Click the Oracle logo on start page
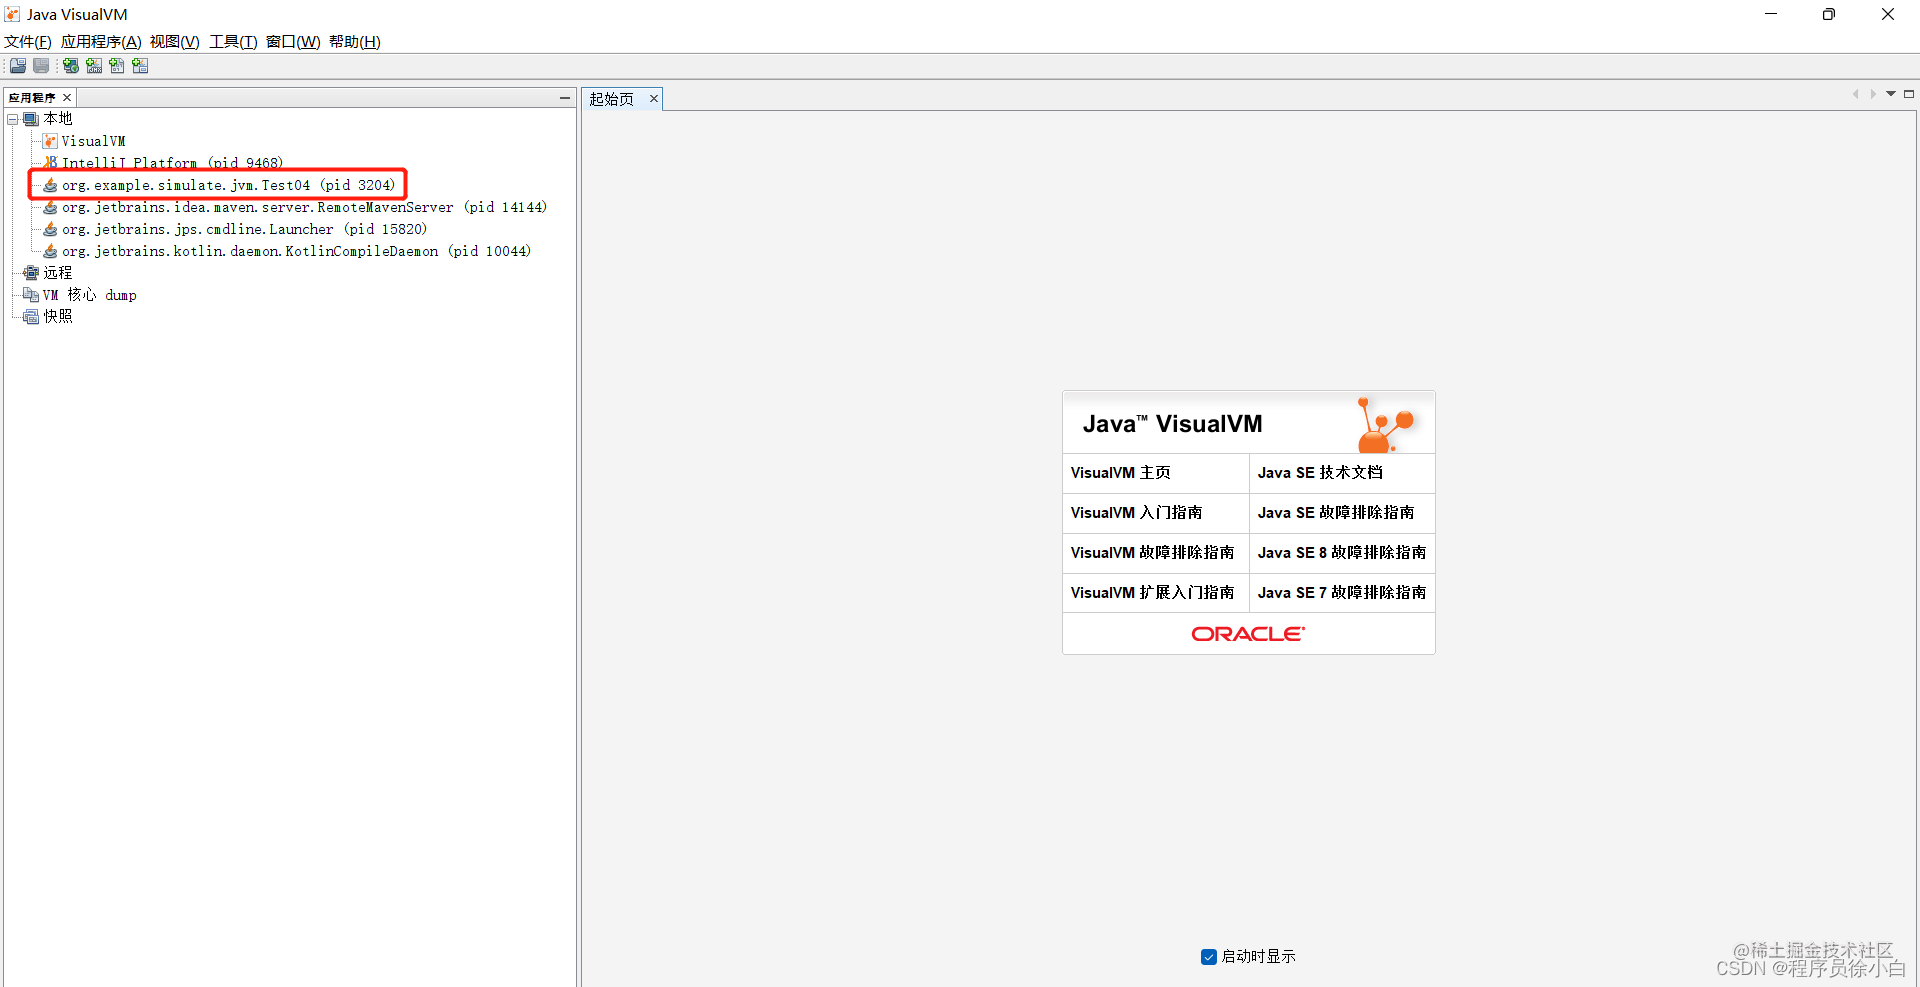Image resolution: width=1920 pixels, height=987 pixels. [1248, 634]
